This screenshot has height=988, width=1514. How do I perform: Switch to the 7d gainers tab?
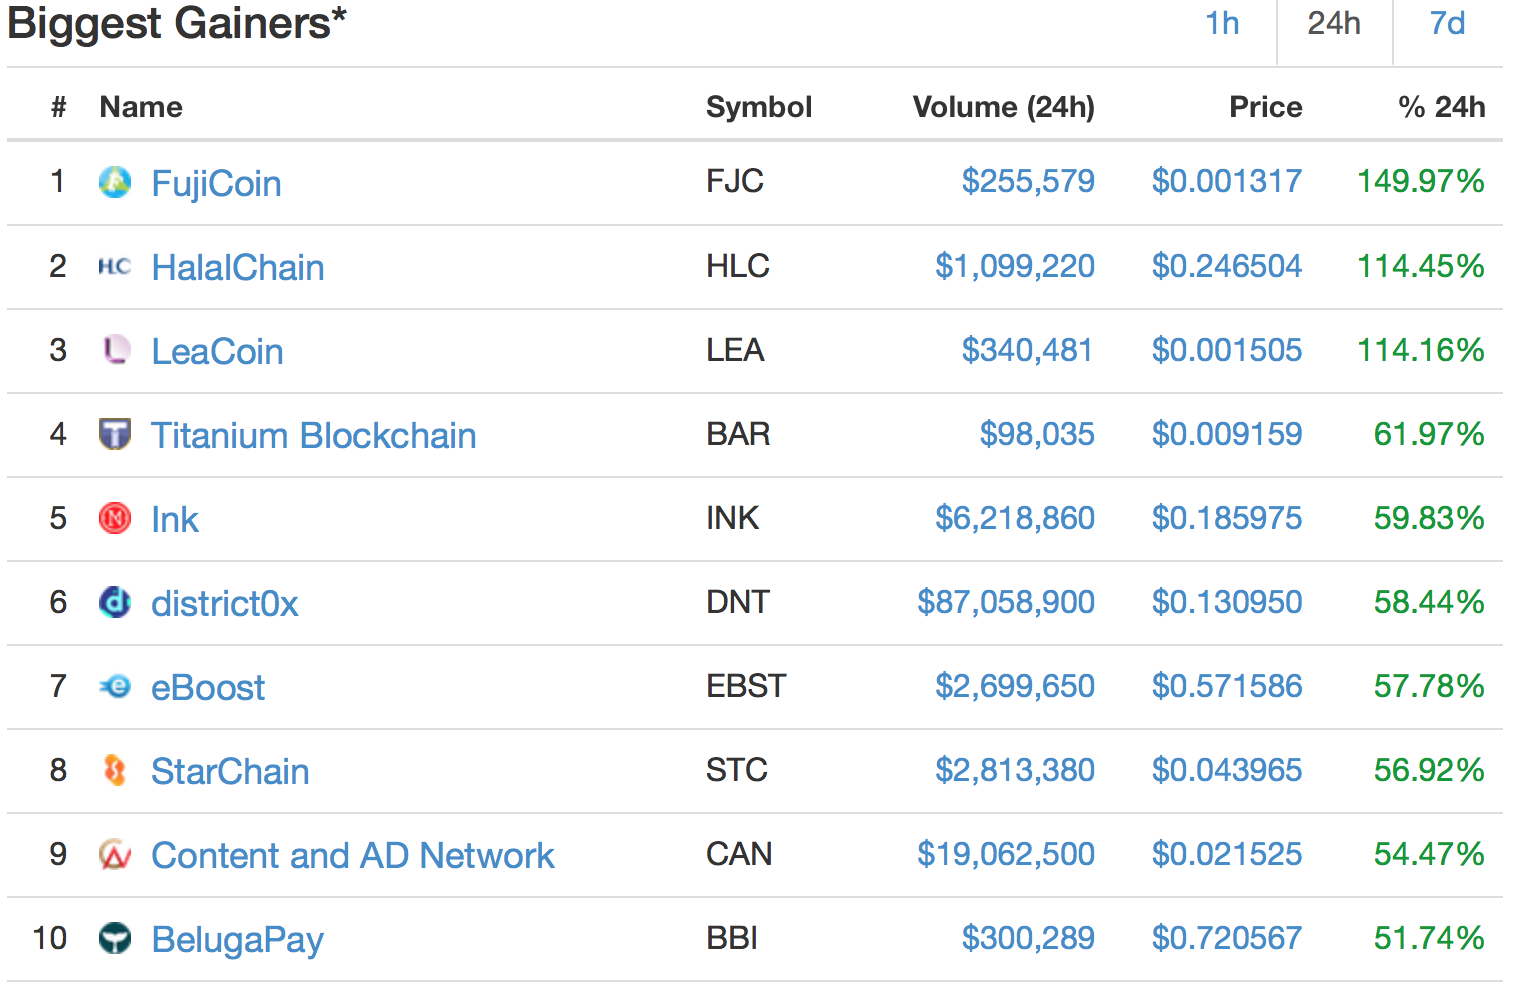tap(1447, 24)
